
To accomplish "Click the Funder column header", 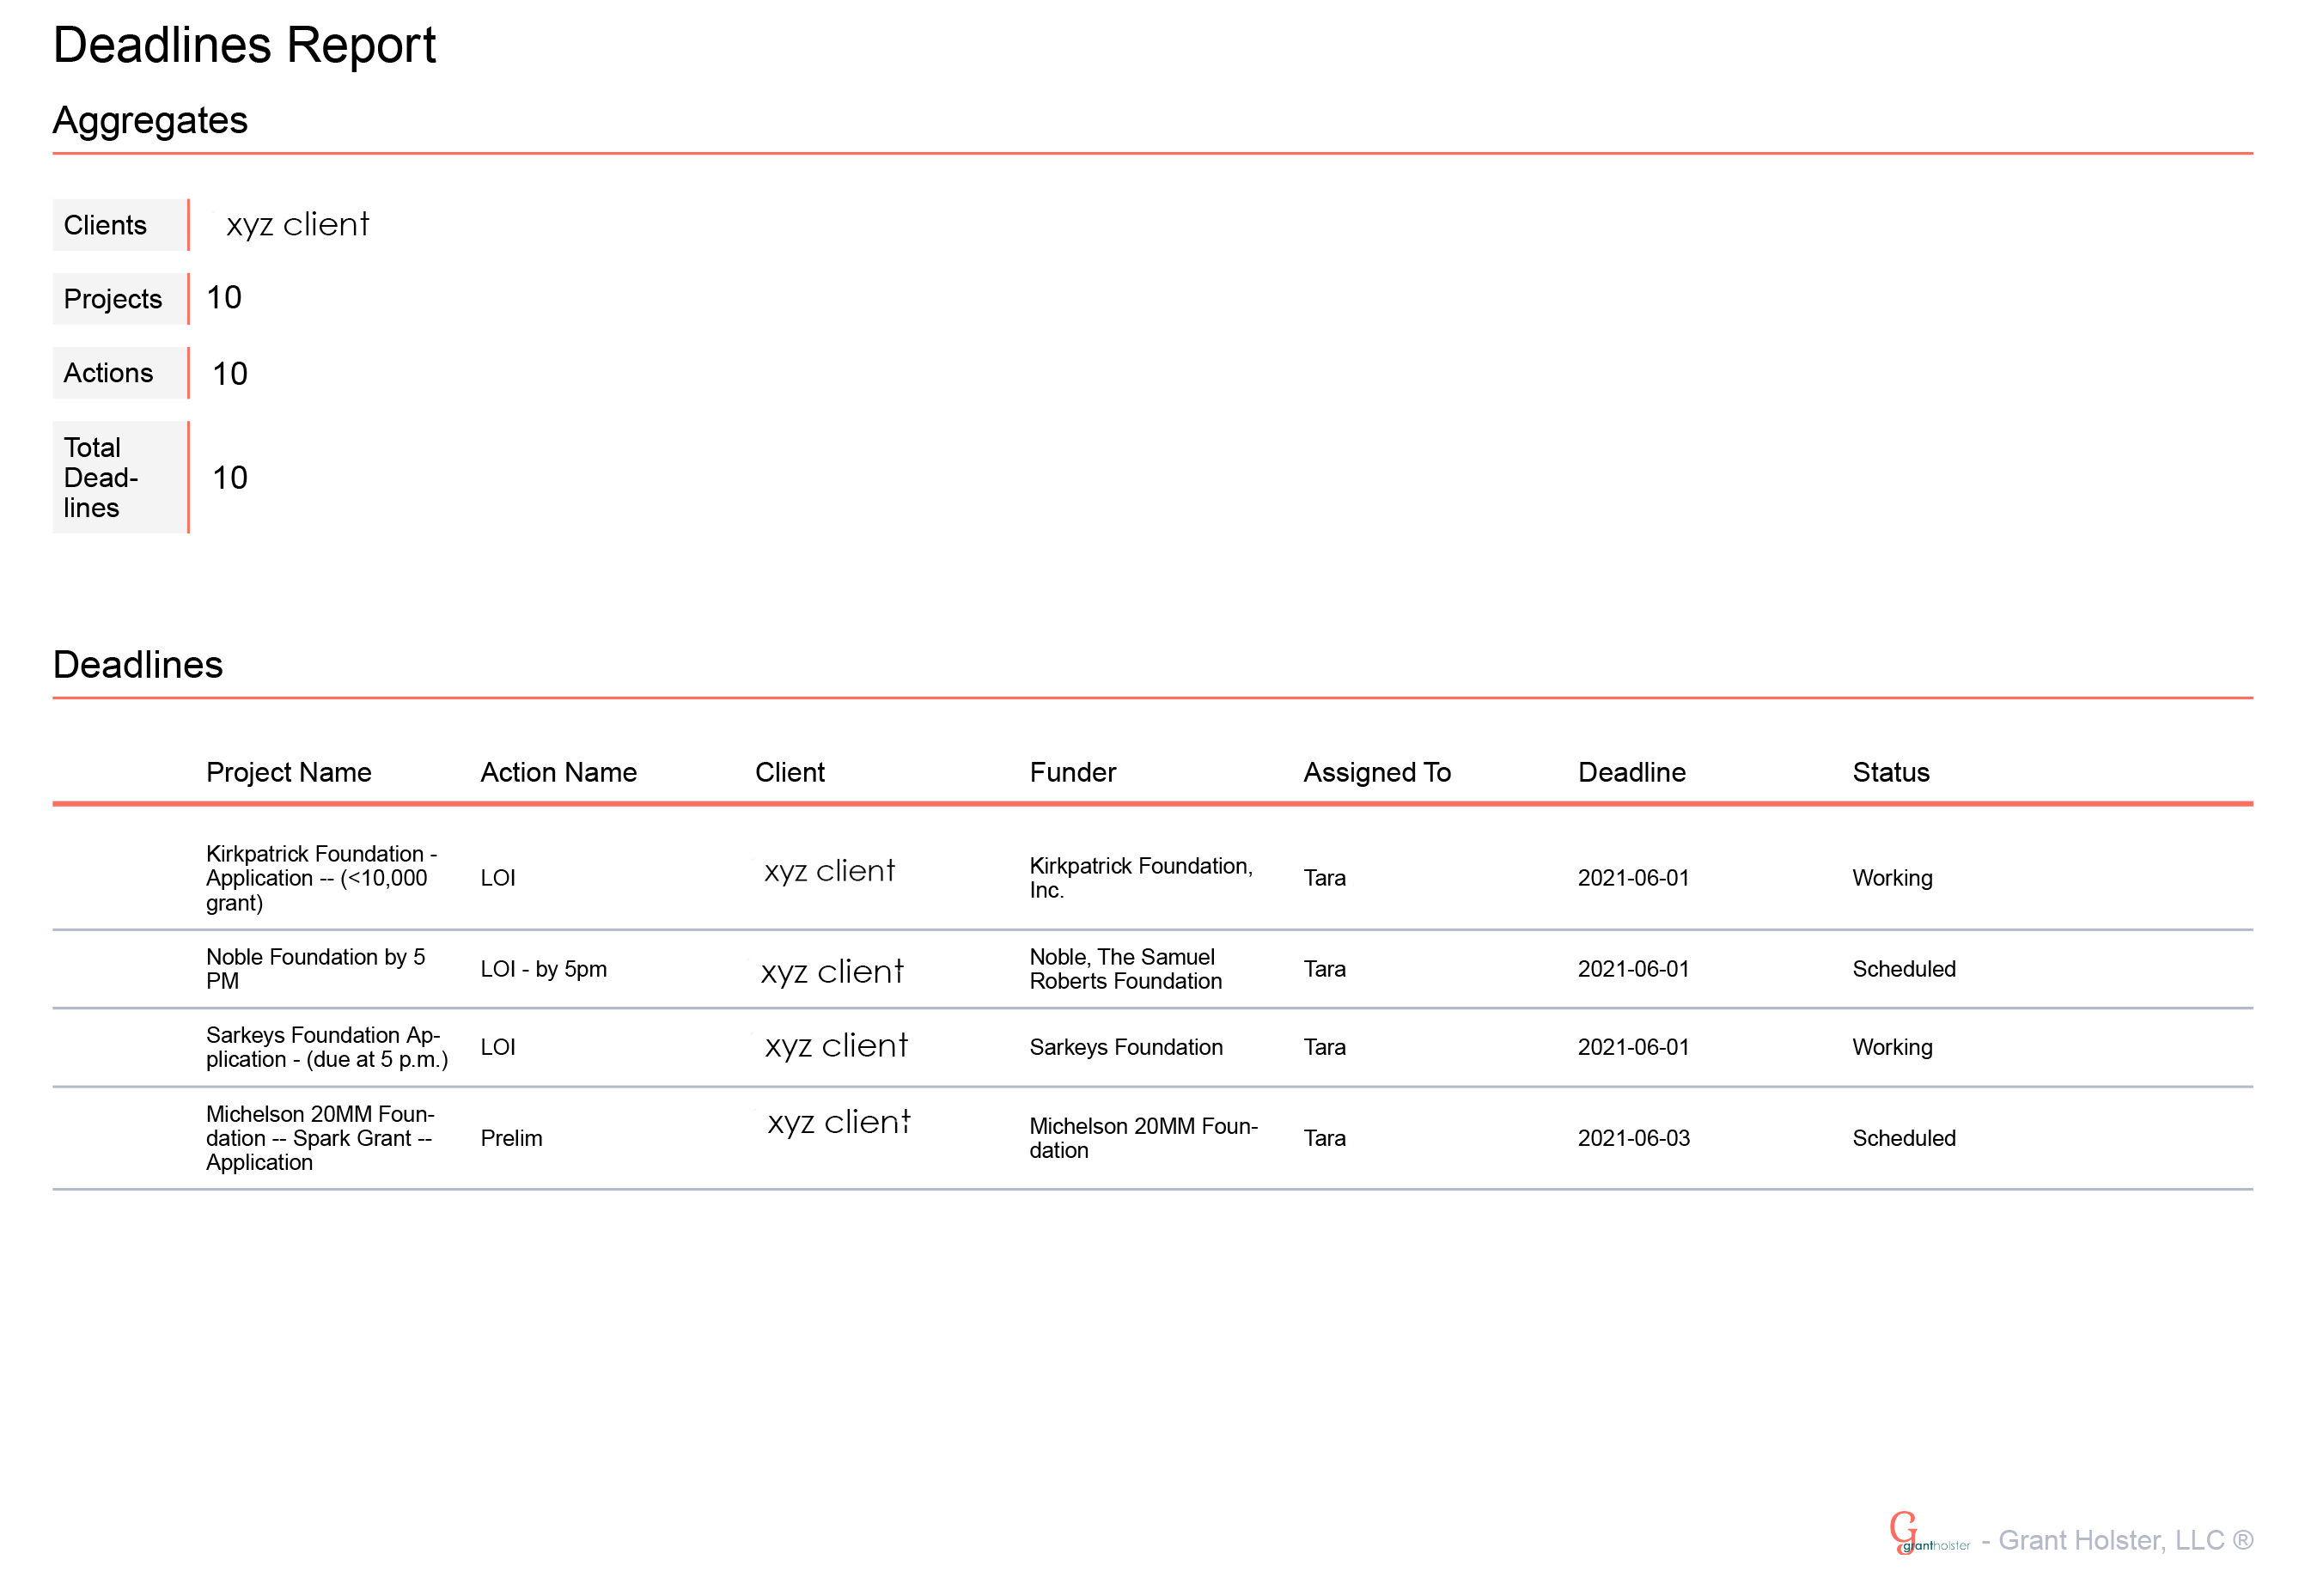I will click(x=1072, y=772).
